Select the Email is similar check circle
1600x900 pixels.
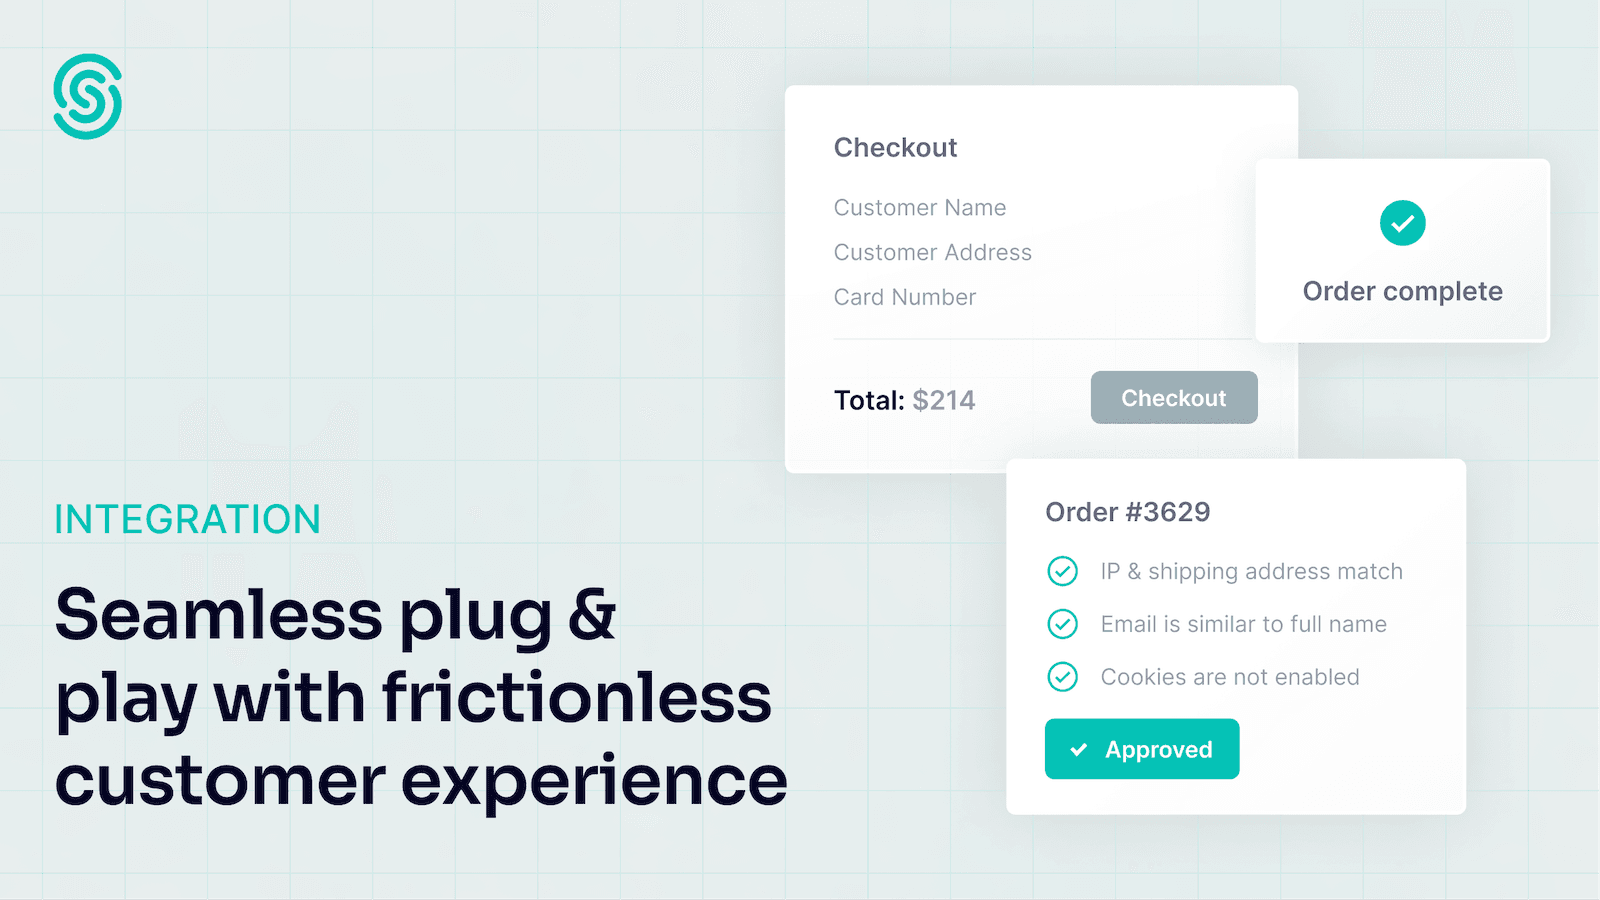click(1062, 624)
